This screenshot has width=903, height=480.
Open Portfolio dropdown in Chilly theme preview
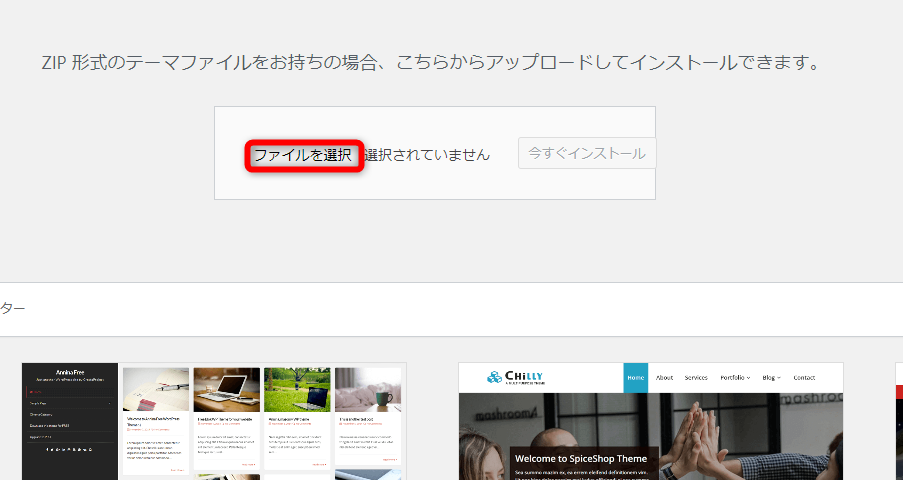[735, 378]
